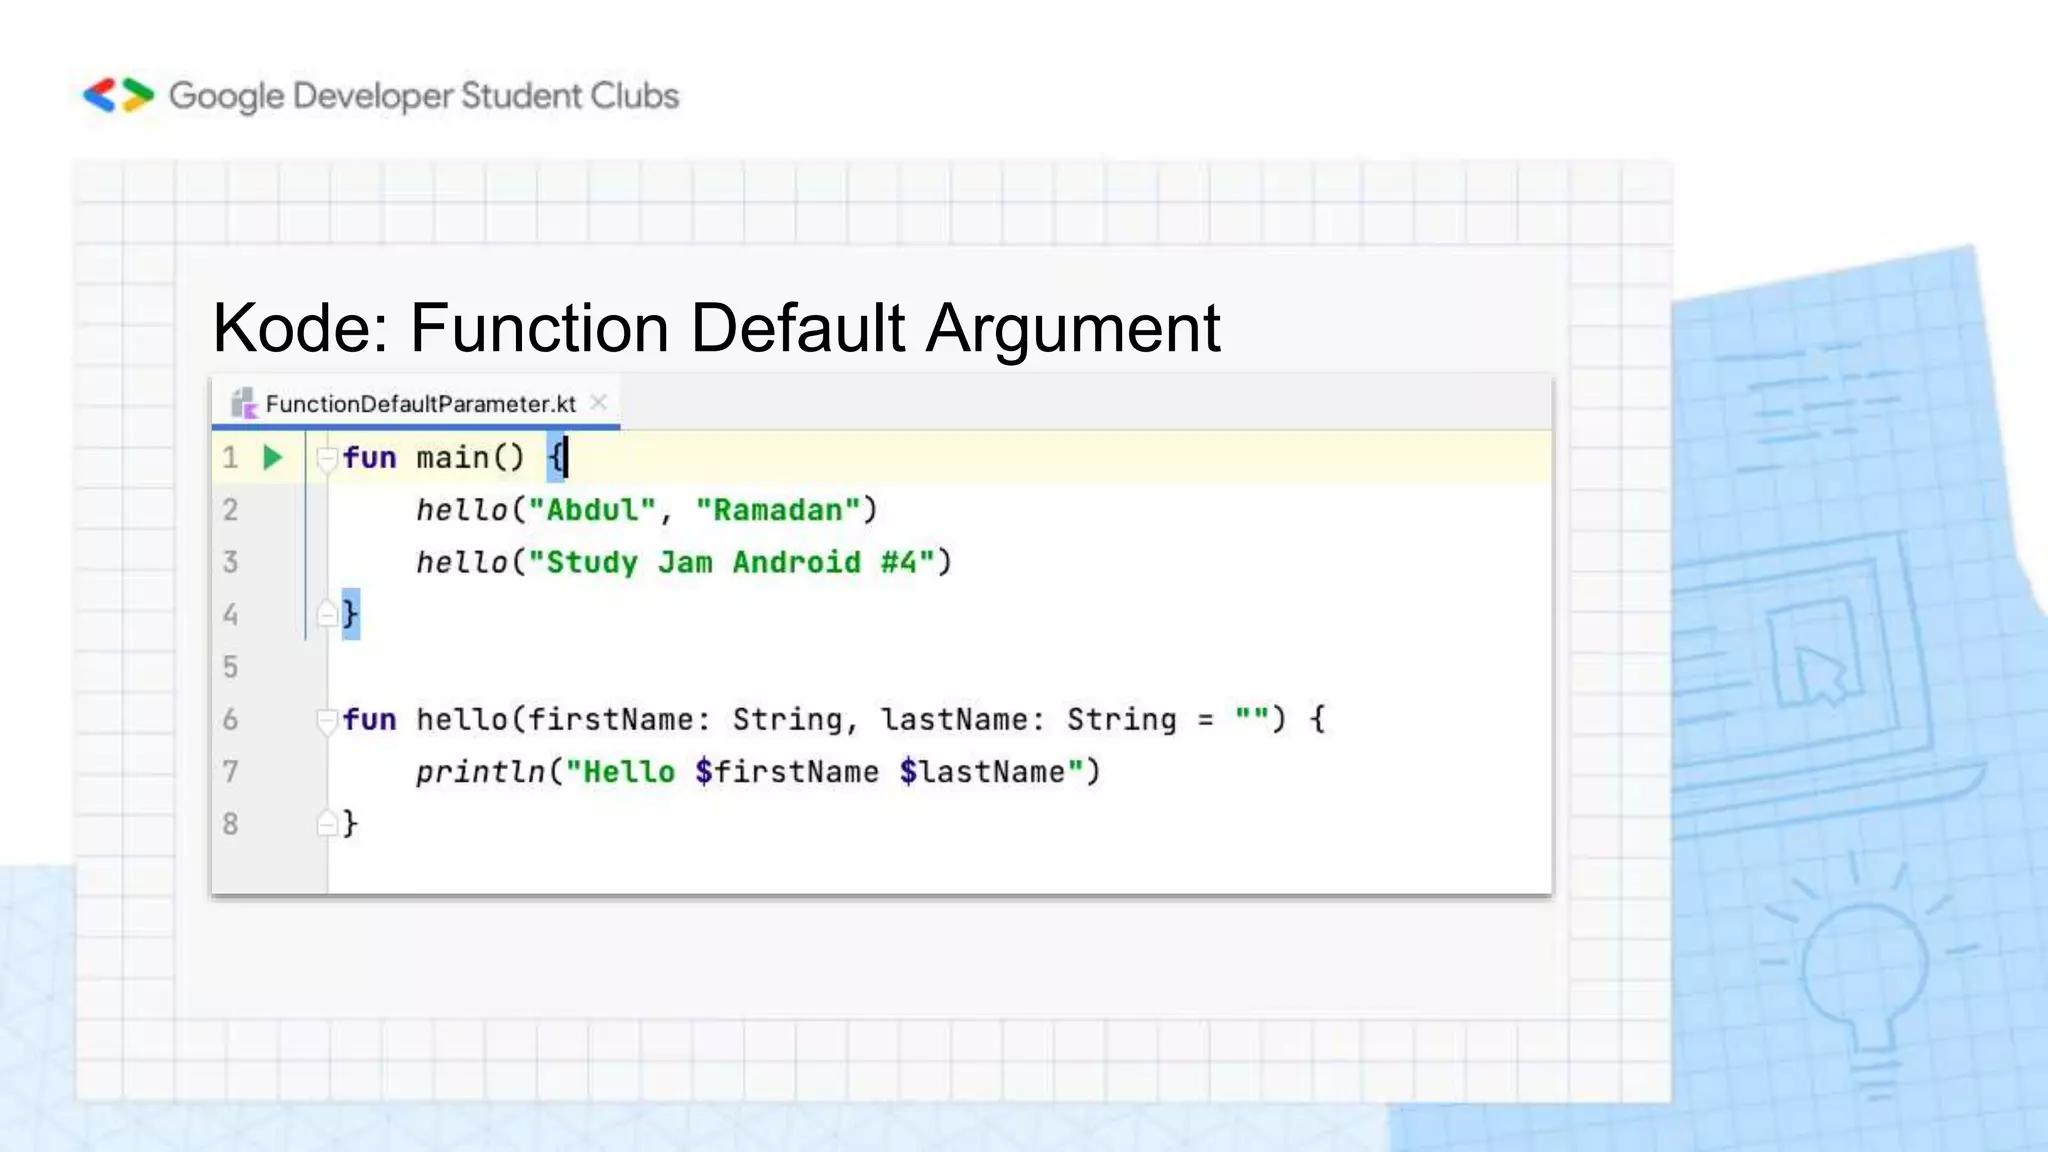Image resolution: width=2048 pixels, height=1152 pixels.
Task: Close the FunctionDefaultParameter.kt tab
Action: tap(598, 402)
